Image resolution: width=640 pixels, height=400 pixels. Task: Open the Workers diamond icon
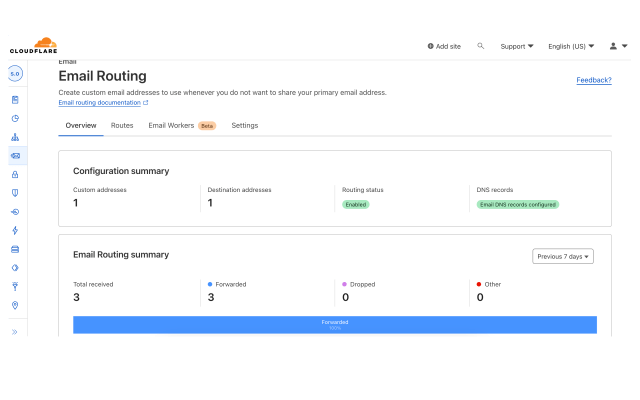(x=15, y=268)
